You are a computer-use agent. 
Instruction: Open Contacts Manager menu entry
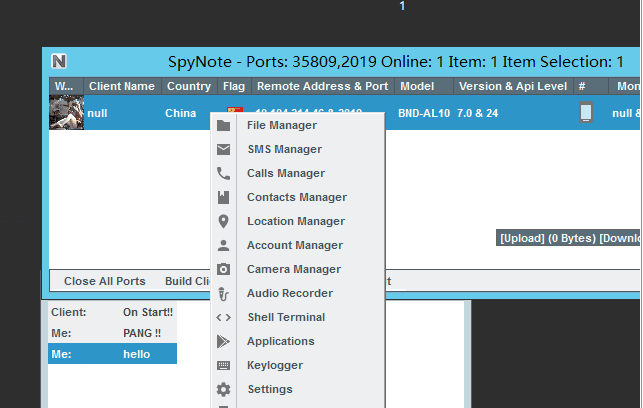pyautogui.click(x=298, y=197)
